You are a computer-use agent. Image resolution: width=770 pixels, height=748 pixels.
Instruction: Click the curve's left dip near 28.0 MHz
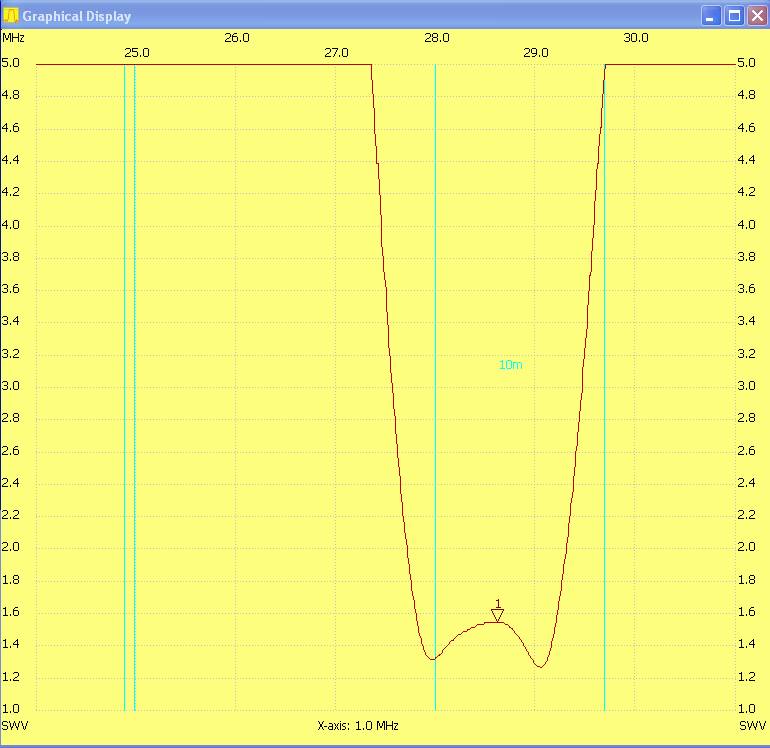click(x=431, y=658)
